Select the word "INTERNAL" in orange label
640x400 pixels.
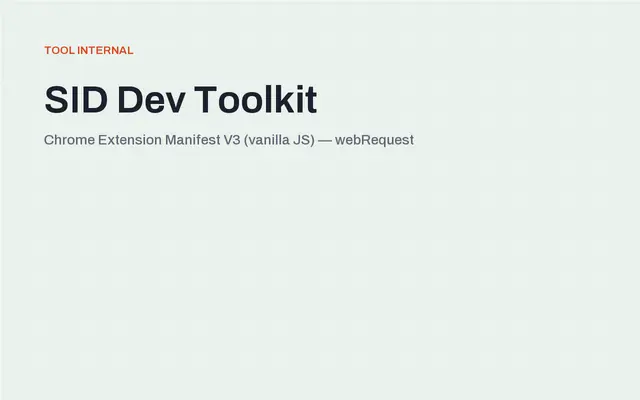[105, 50]
